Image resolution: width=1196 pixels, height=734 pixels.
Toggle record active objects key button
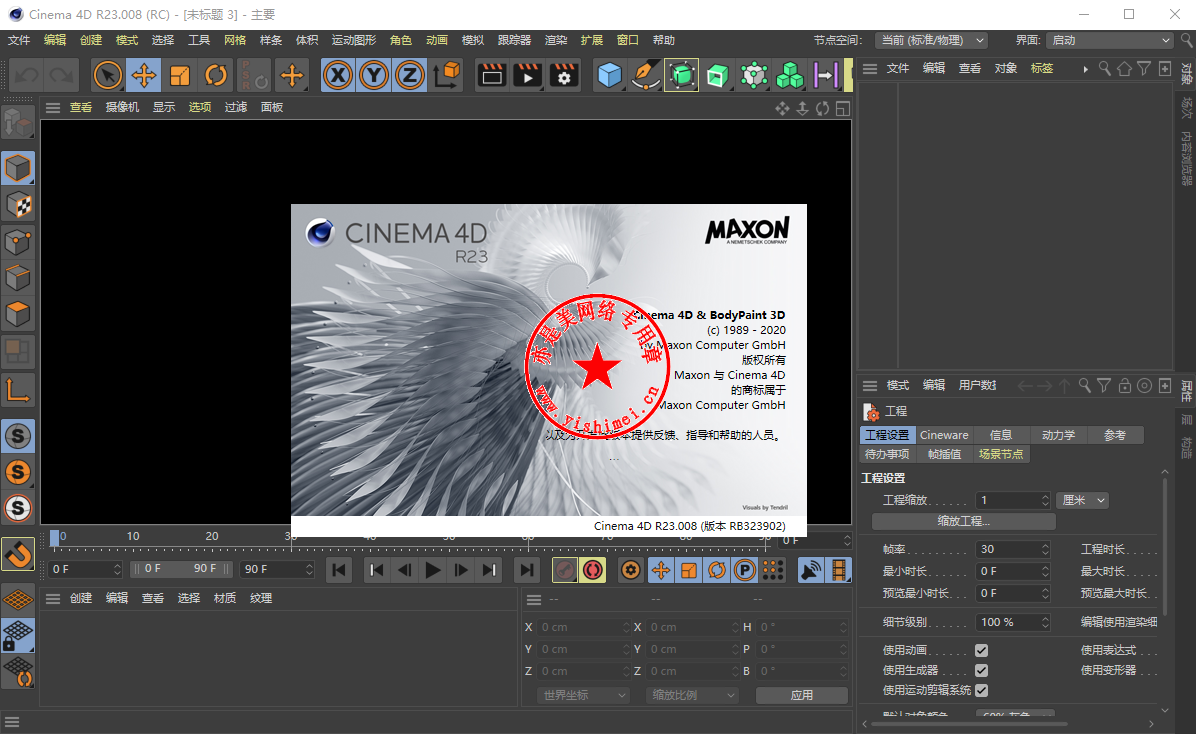click(x=564, y=570)
